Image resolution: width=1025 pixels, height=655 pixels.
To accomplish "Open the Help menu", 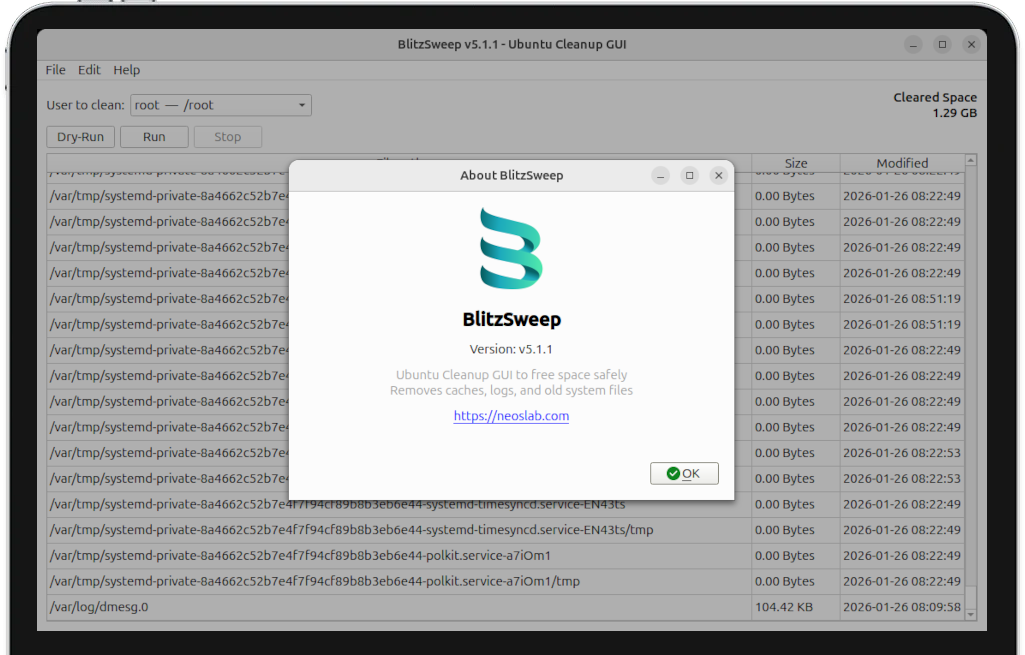I will pos(126,70).
